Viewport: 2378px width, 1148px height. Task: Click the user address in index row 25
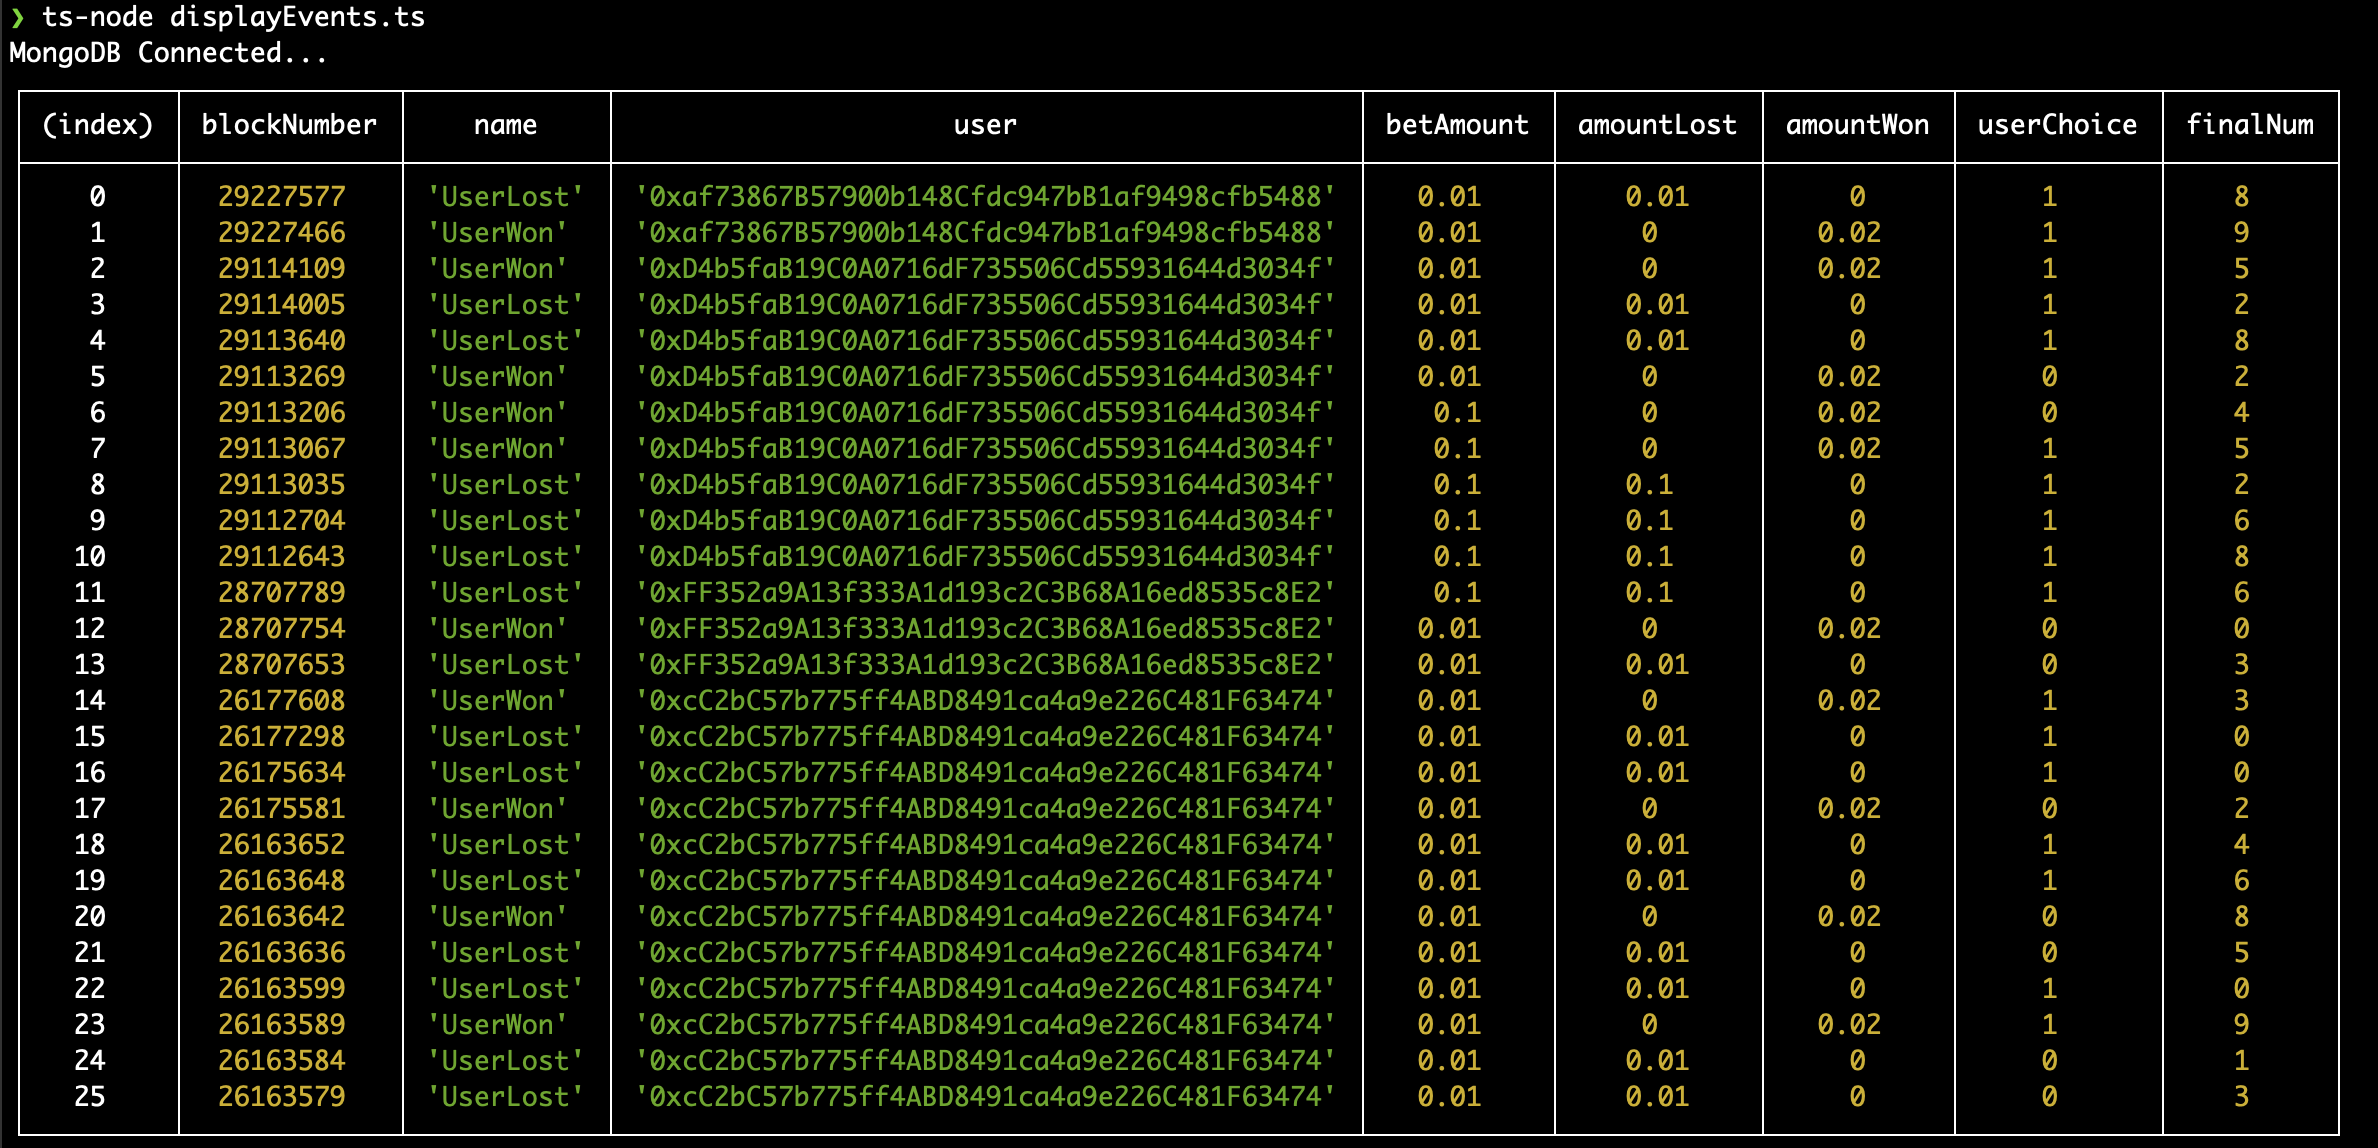pyautogui.click(x=985, y=1097)
